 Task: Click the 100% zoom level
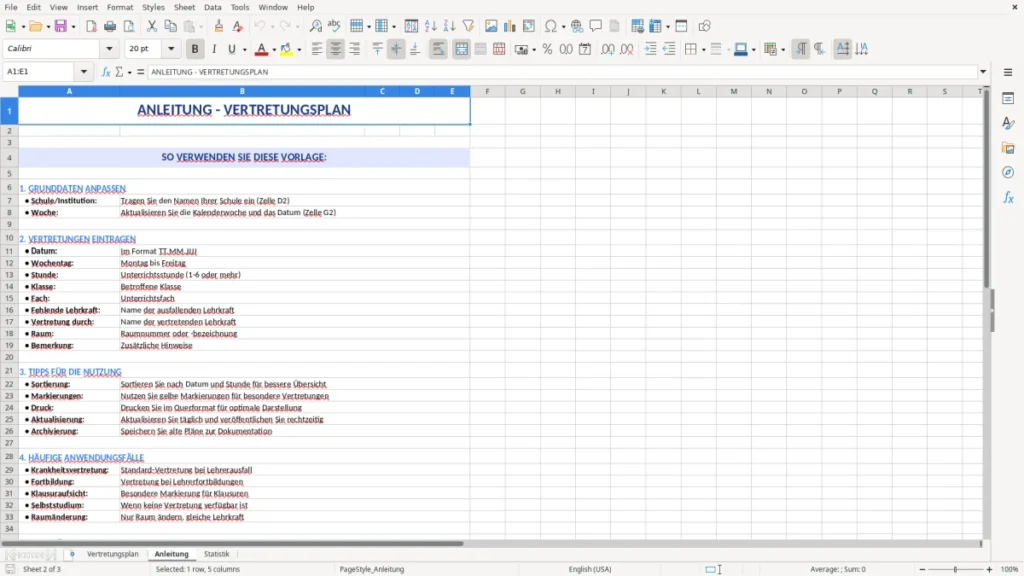coord(1010,569)
